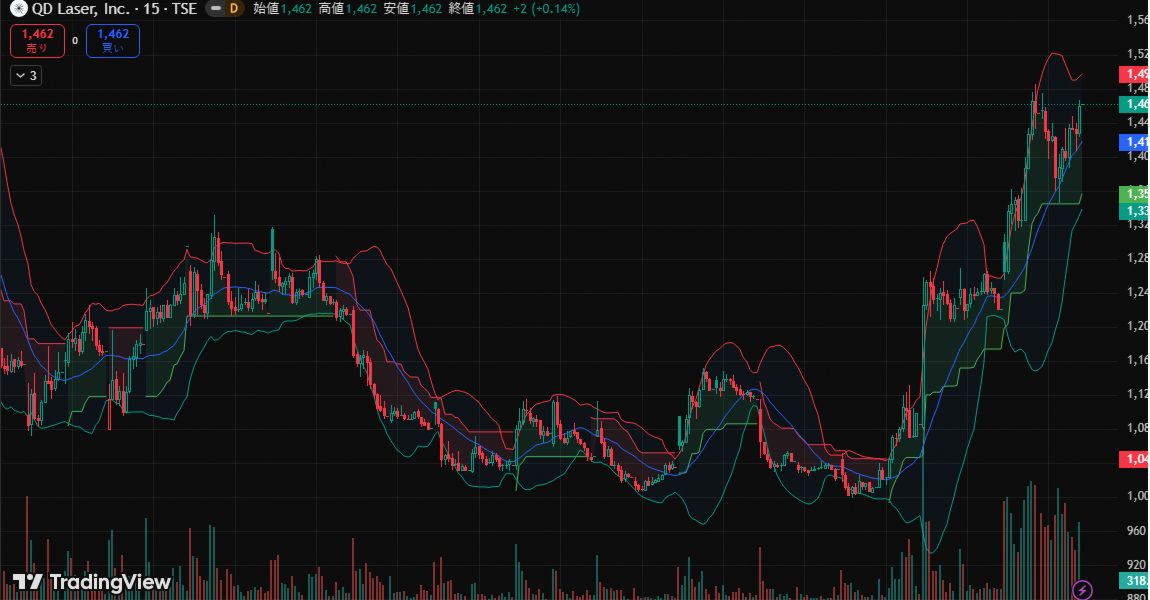This screenshot has height=600, width=1150.
Task: Click the green current price 1,46 axis label
Action: point(1135,104)
